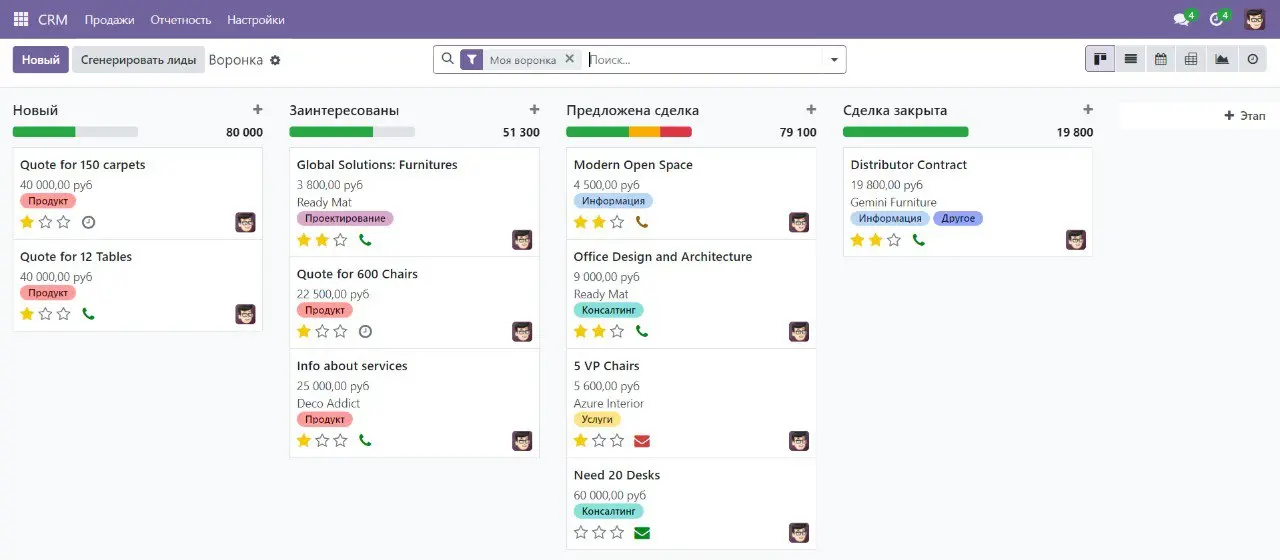Set third star on Distributor Contract card
Screen dimensions: 1280x560
click(x=895, y=240)
